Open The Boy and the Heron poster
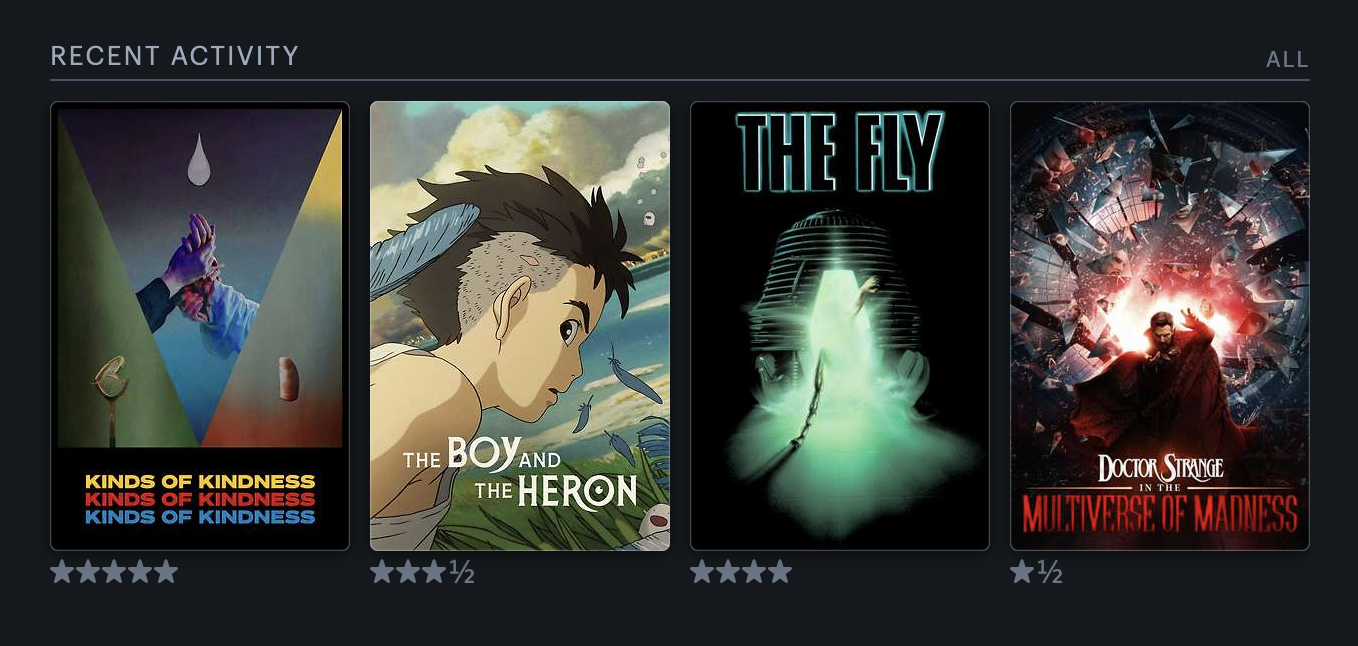1358x646 pixels. [520, 326]
